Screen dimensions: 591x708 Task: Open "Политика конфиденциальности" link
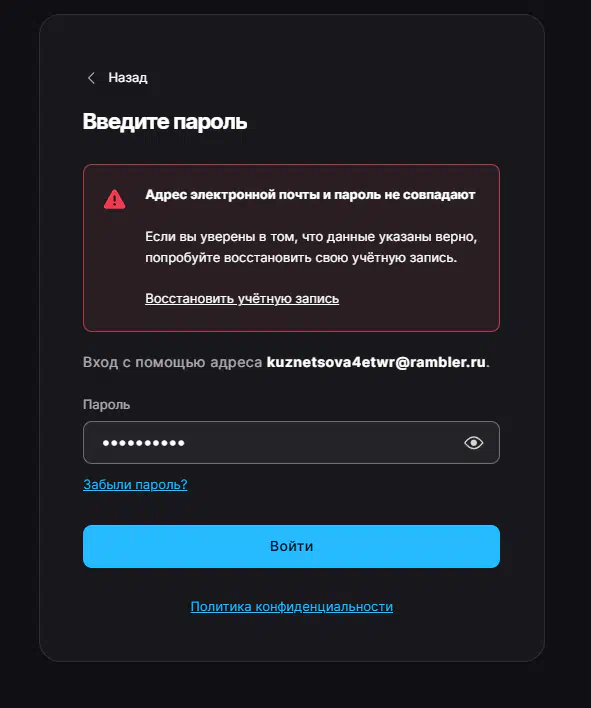[292, 606]
